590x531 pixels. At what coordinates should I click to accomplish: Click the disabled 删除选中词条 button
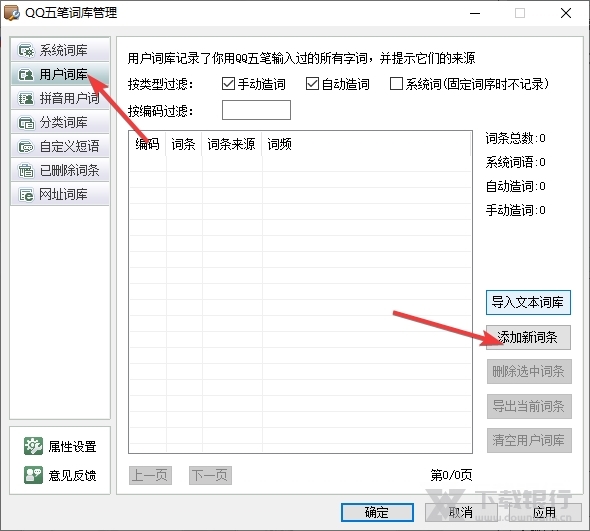click(529, 371)
